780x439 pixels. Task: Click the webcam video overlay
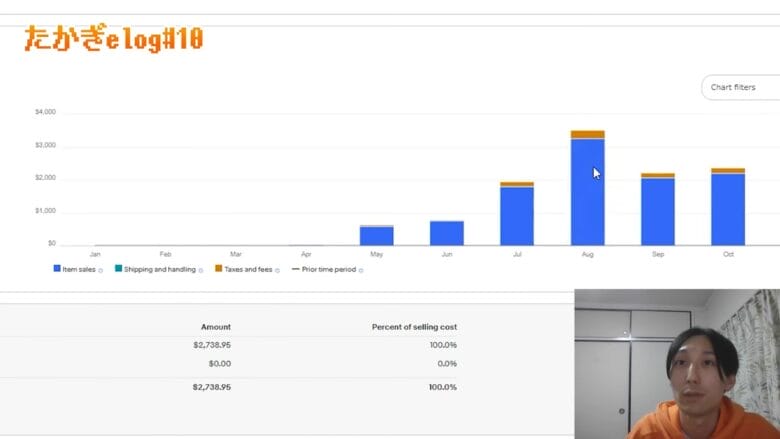tap(677, 364)
